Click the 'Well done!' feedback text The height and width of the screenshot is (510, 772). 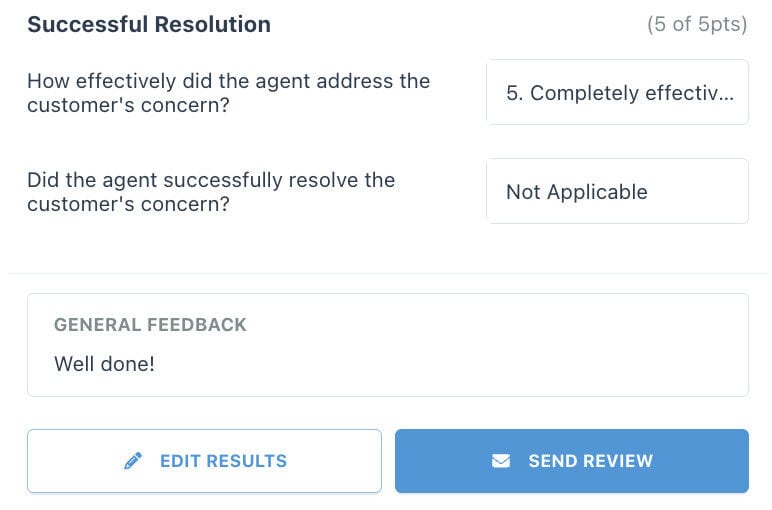104,364
